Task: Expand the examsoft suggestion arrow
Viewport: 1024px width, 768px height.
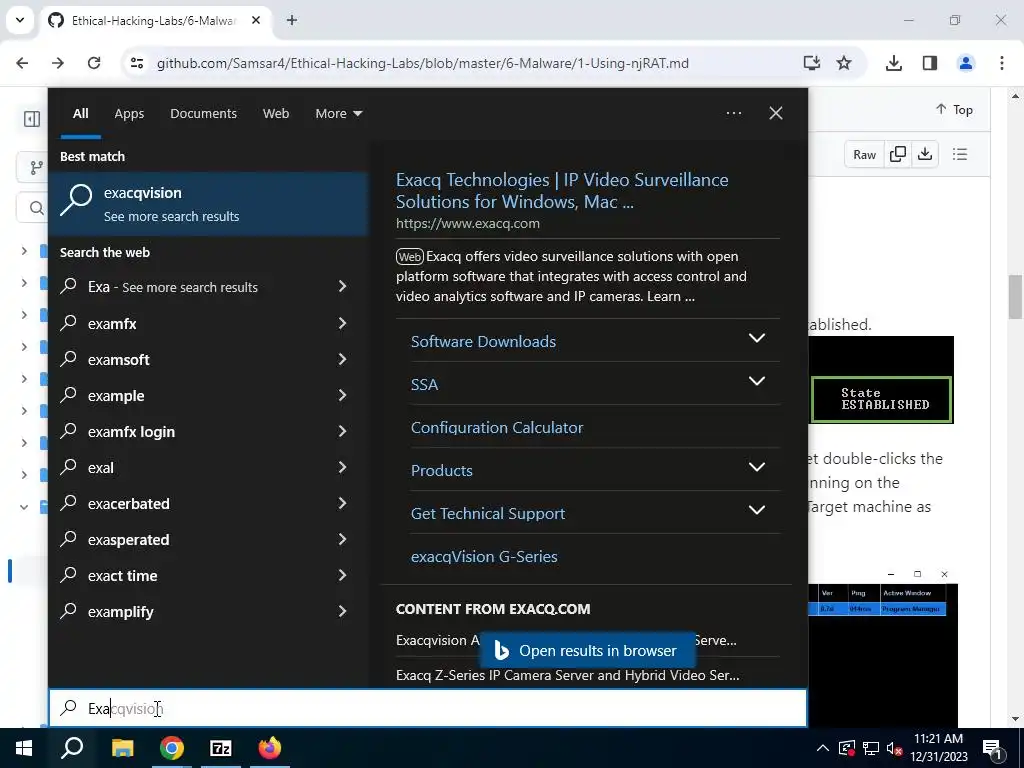Action: pos(342,359)
